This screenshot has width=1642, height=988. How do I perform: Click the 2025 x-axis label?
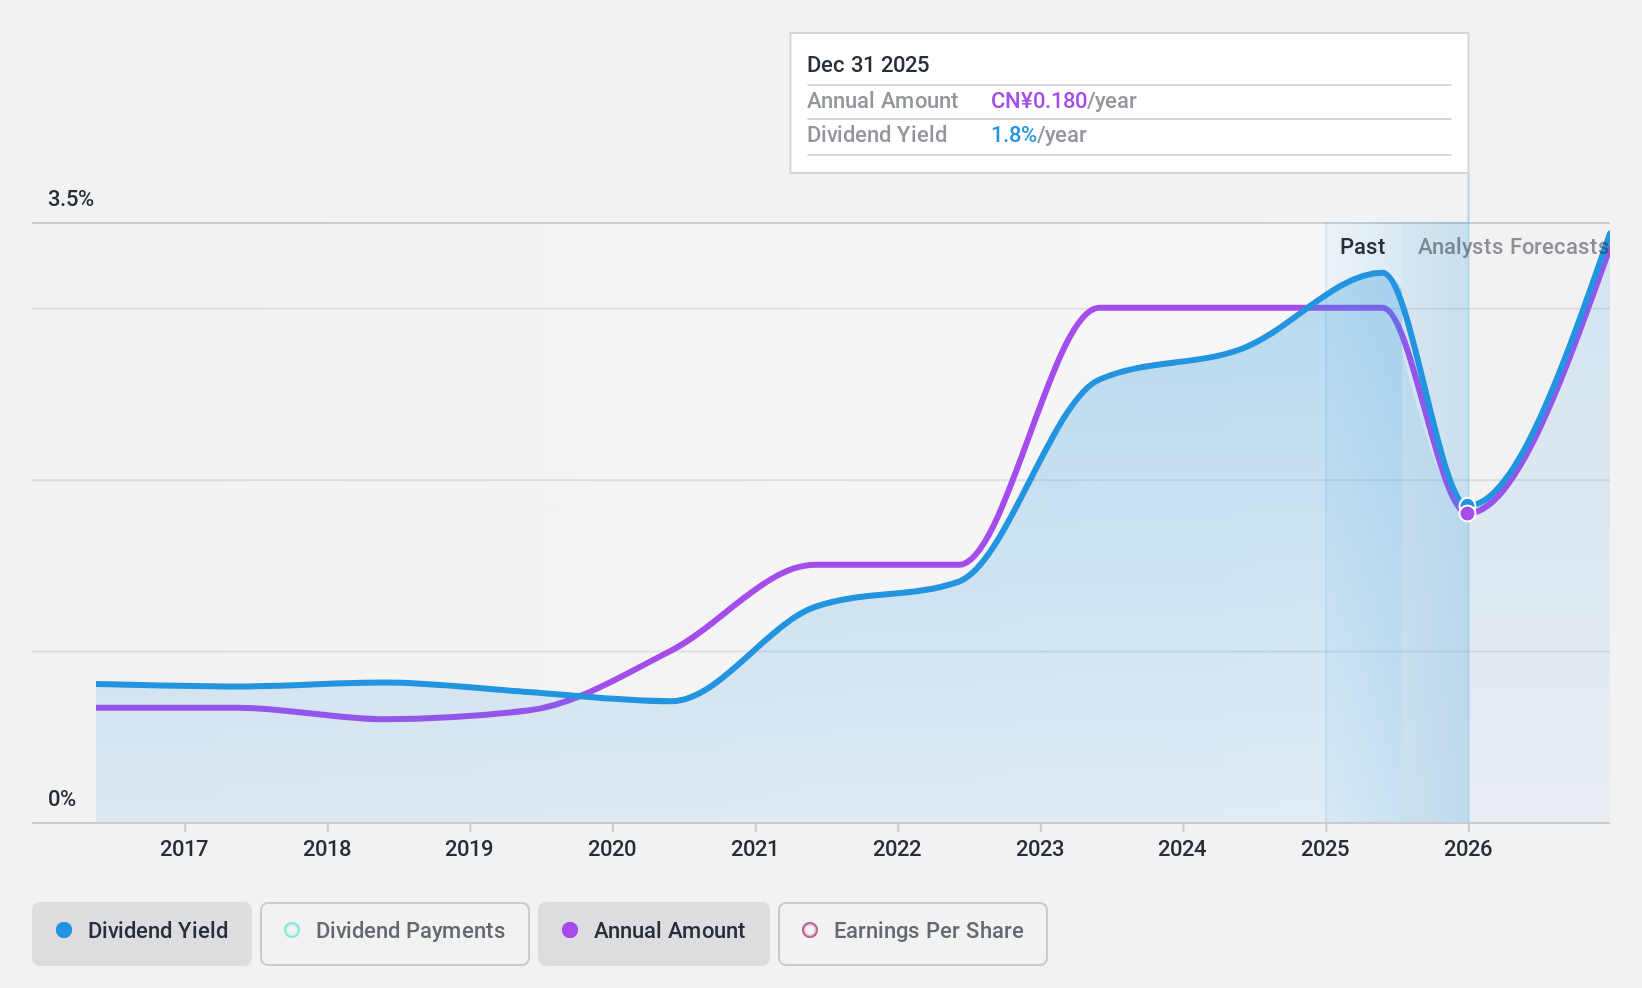click(1325, 849)
